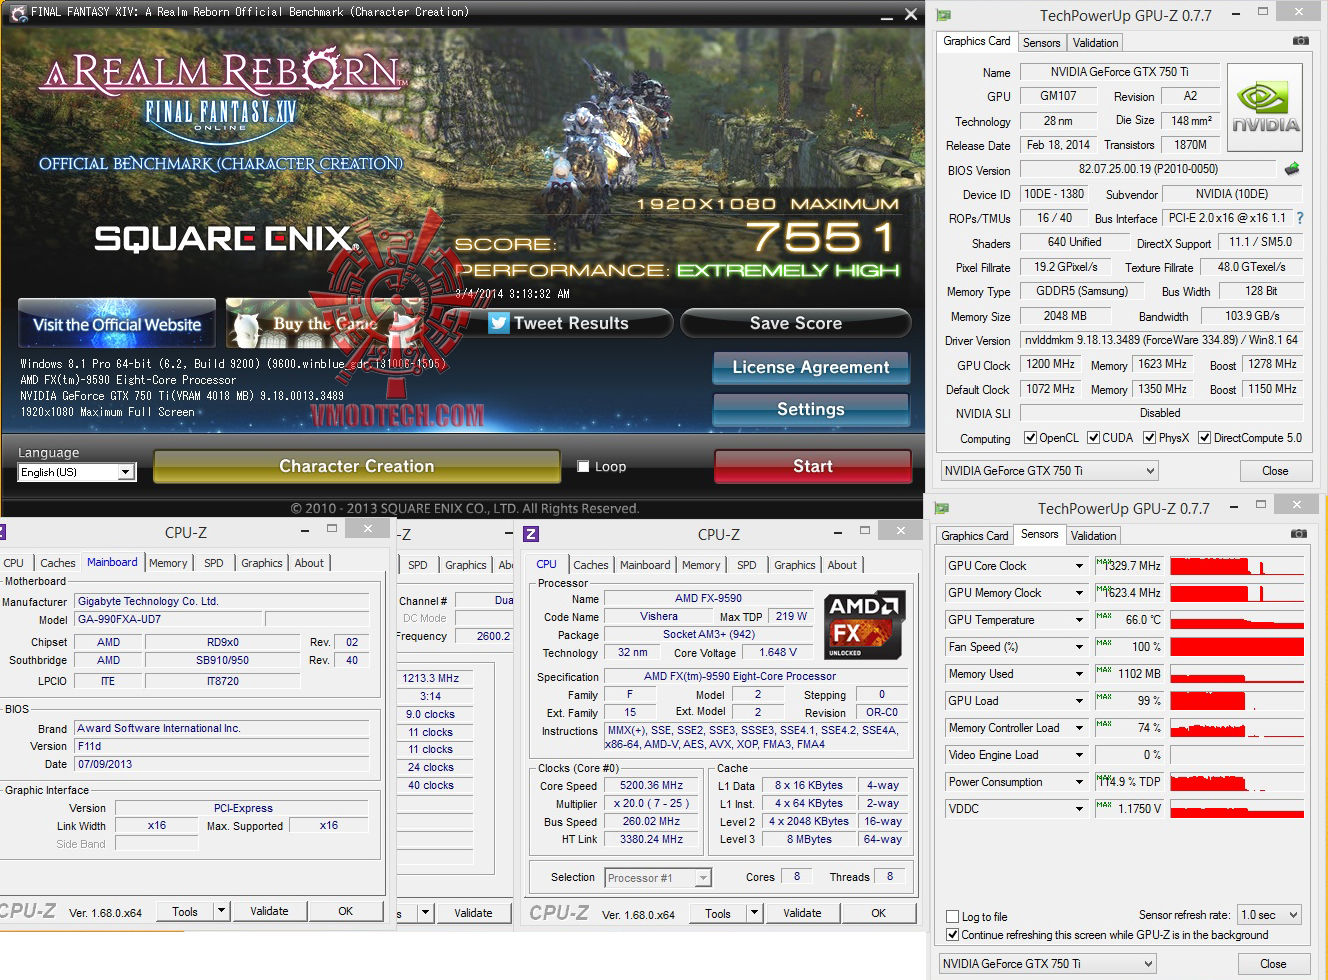Click the screenshot camera icon in GPU-Z Graphics Card window
This screenshot has height=980, width=1328.
pyautogui.click(x=1300, y=41)
